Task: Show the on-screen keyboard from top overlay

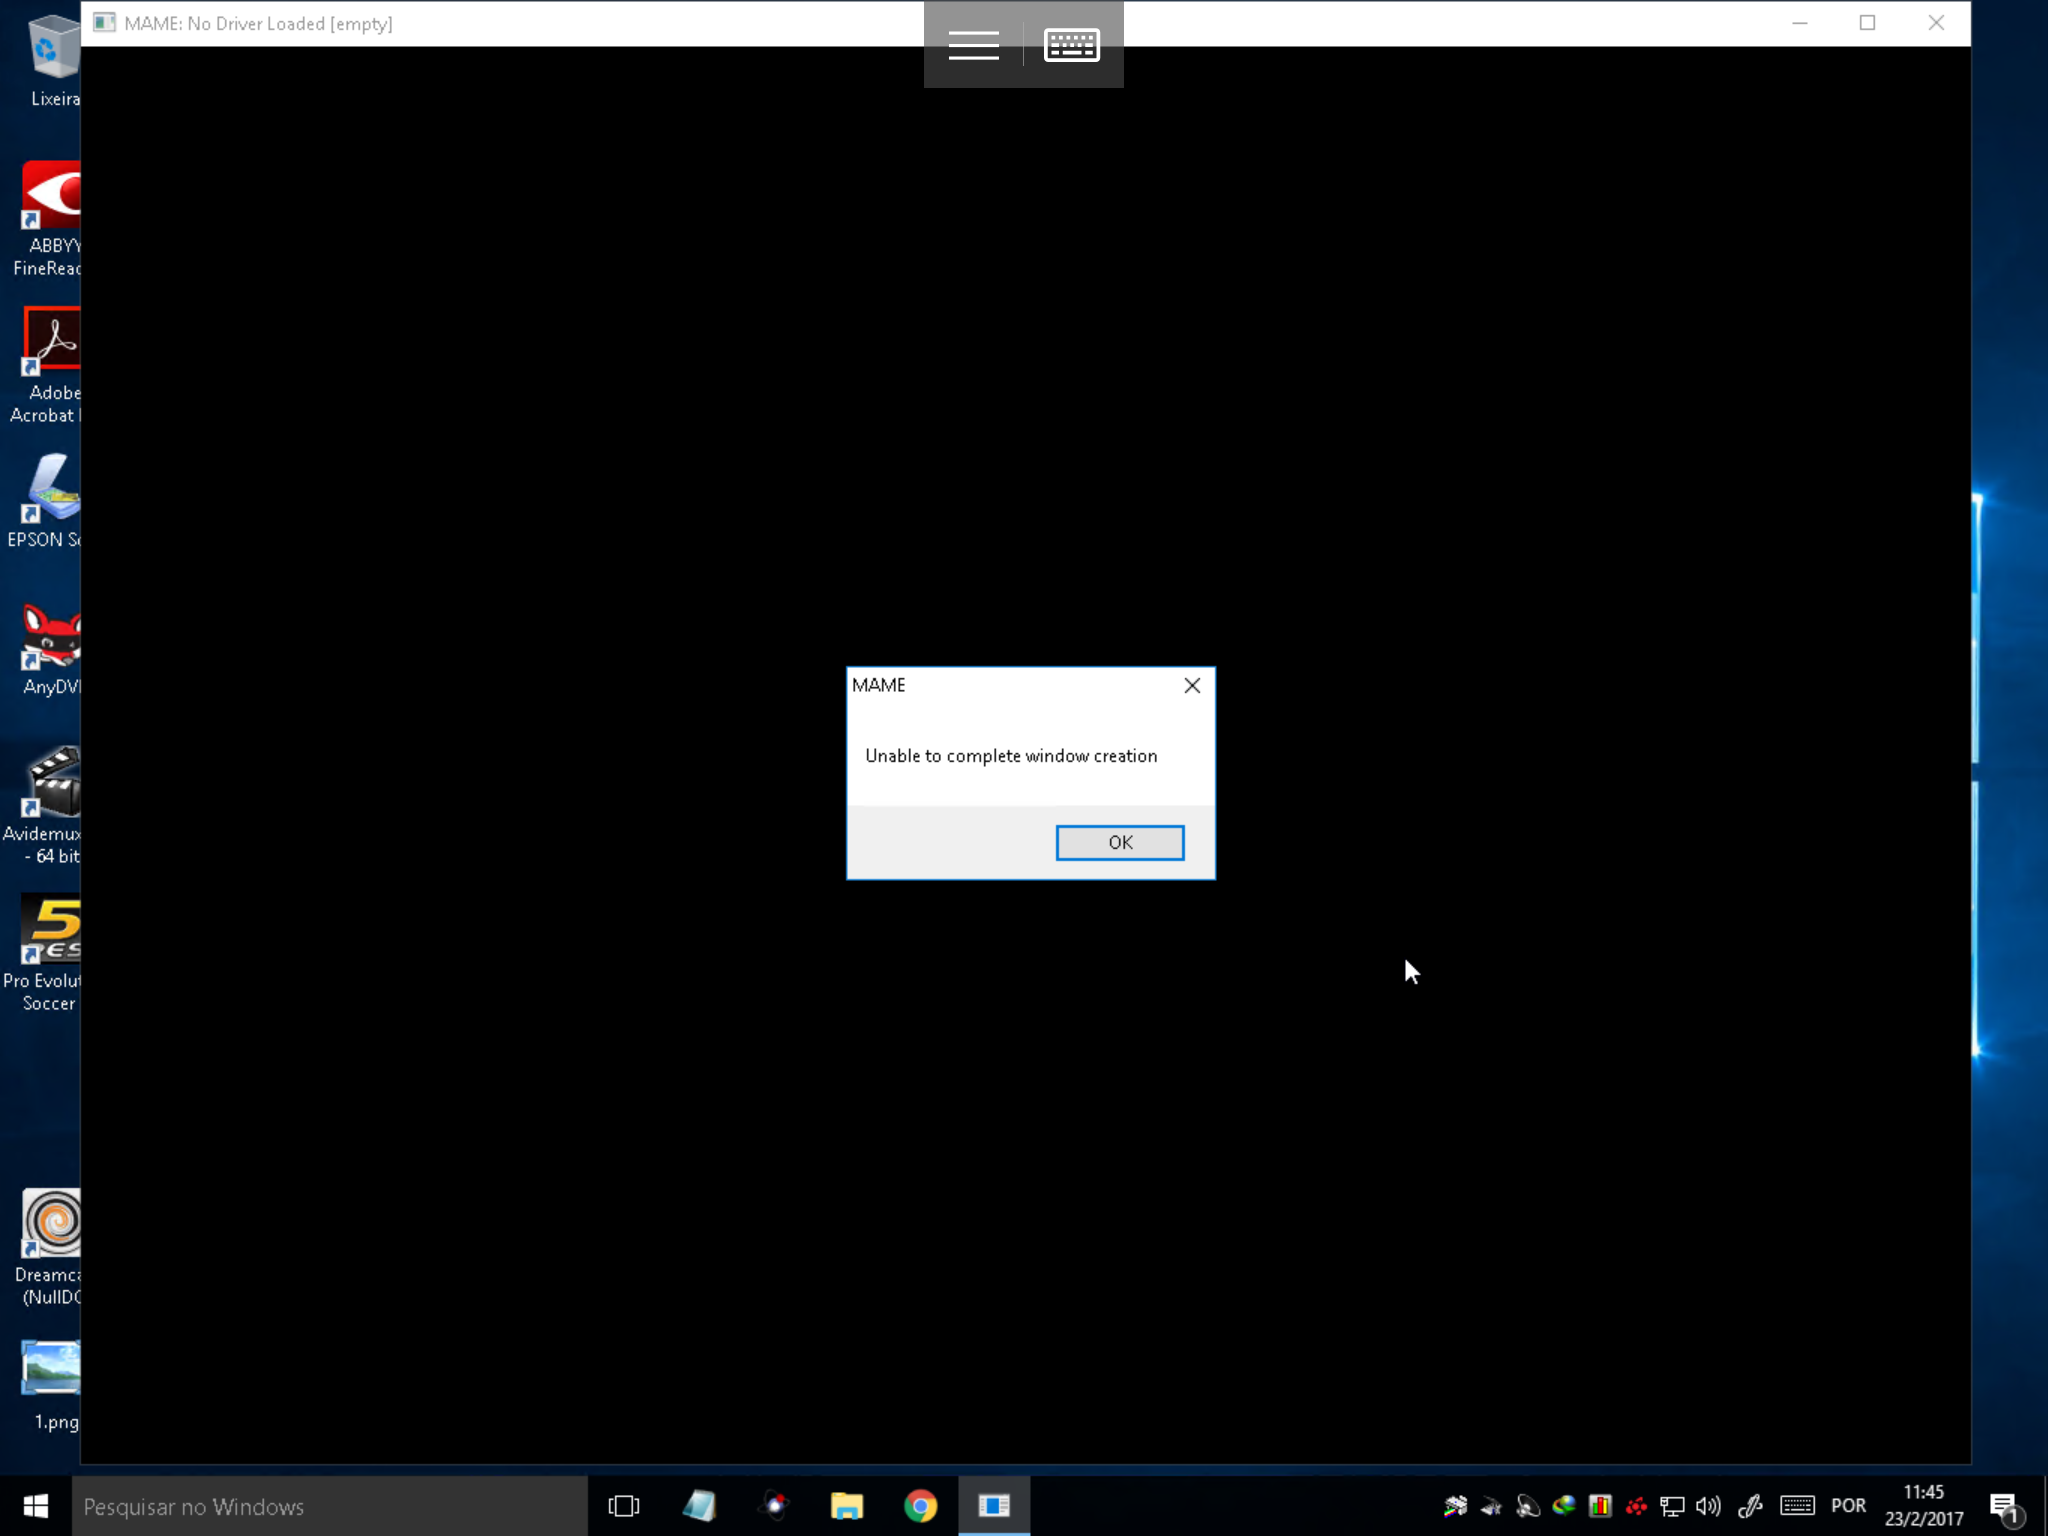Action: 1071,45
